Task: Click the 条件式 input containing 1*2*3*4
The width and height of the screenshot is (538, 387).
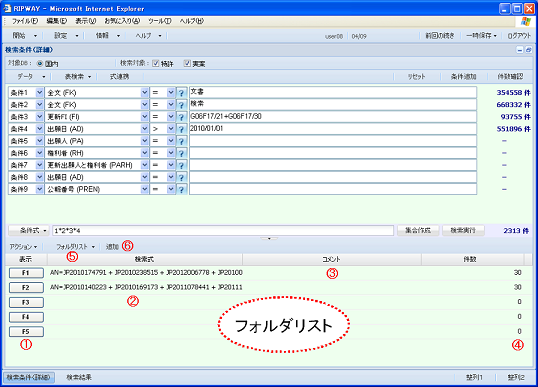Action: [x=223, y=231]
